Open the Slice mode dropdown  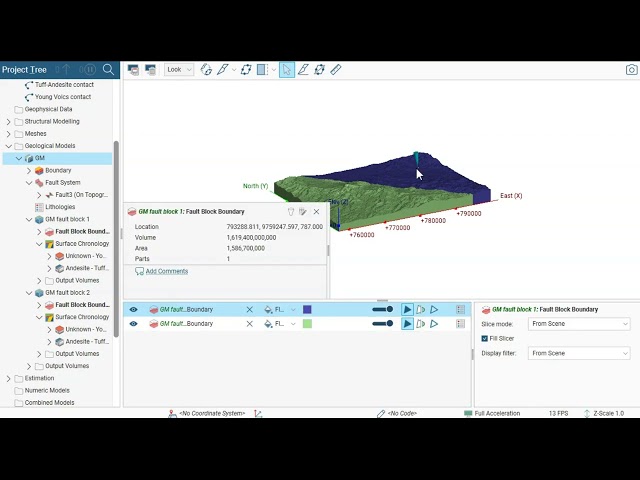pos(579,324)
